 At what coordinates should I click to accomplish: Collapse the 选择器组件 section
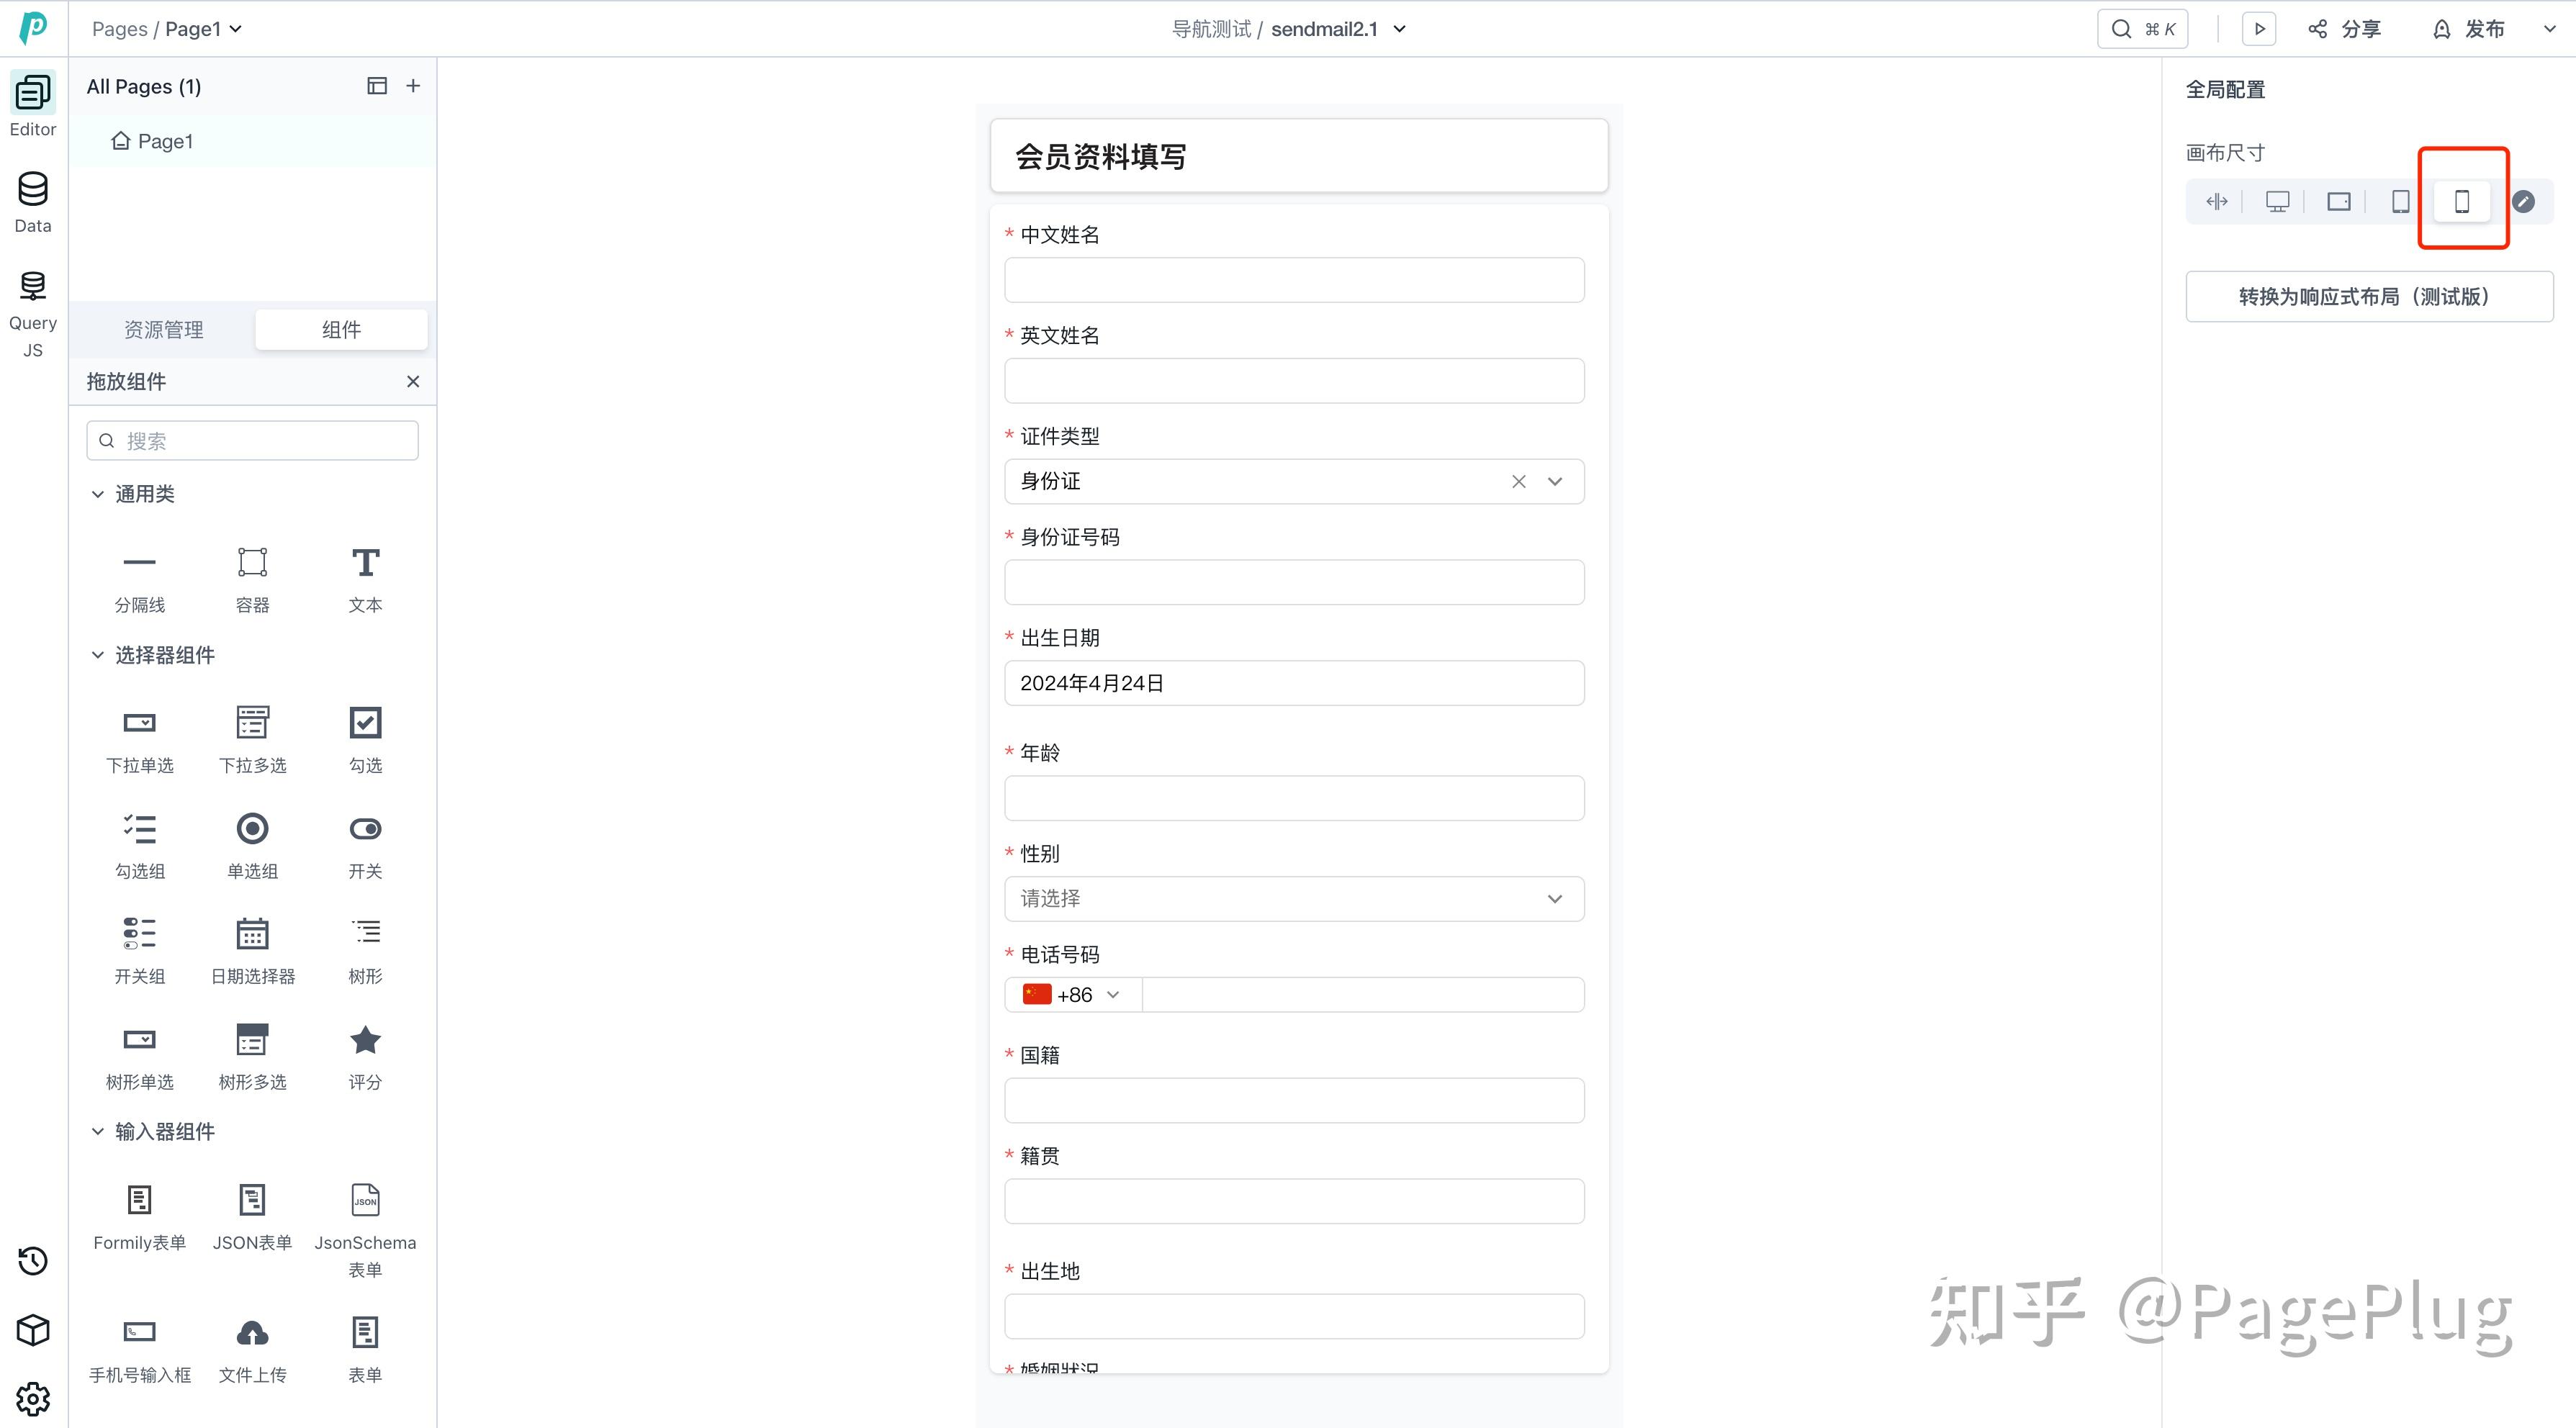click(x=98, y=655)
